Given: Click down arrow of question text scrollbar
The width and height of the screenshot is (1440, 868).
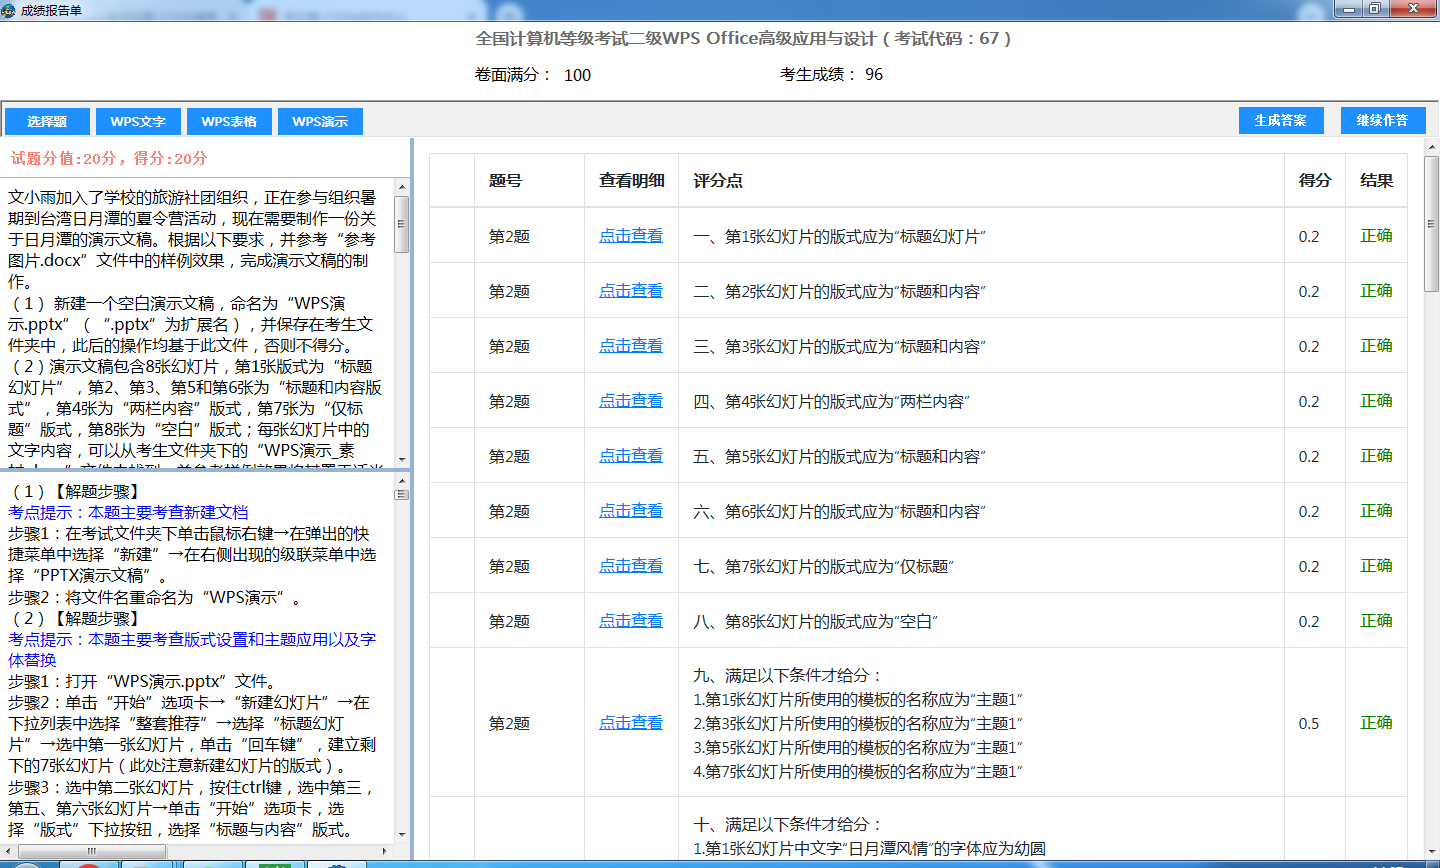Looking at the screenshot, I should coord(402,460).
